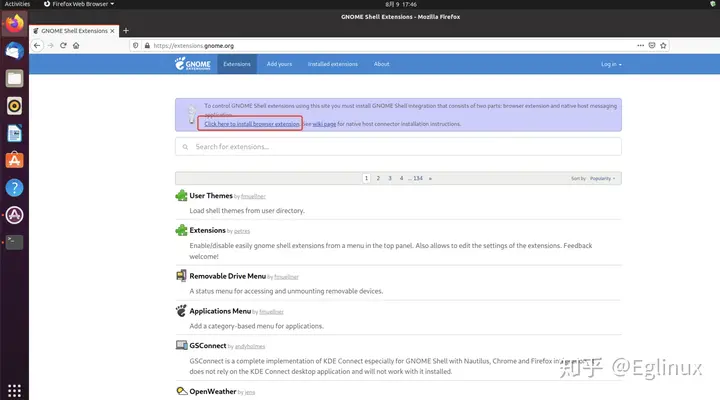Focus the Search for extensions field

coord(398,146)
